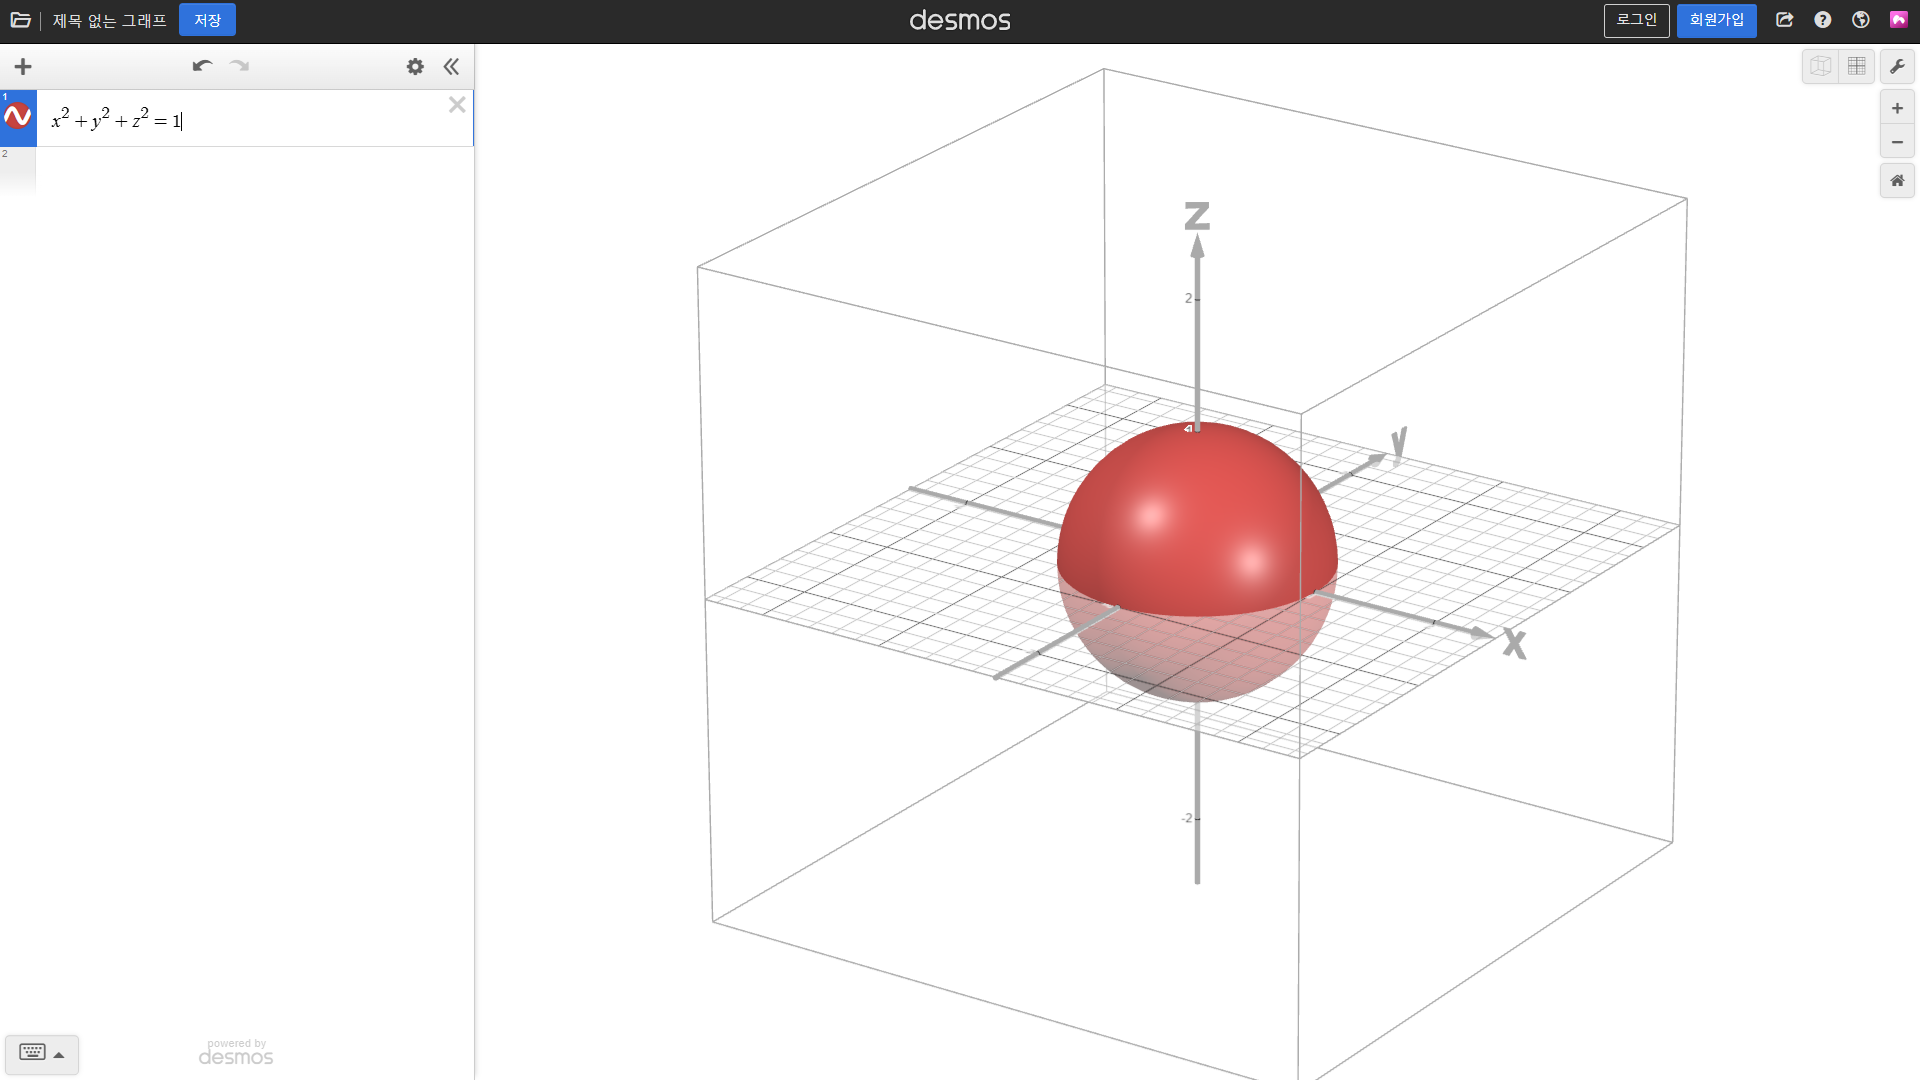The width and height of the screenshot is (1920, 1080).
Task: Zoom in on the 3D graph
Action: point(1897,108)
